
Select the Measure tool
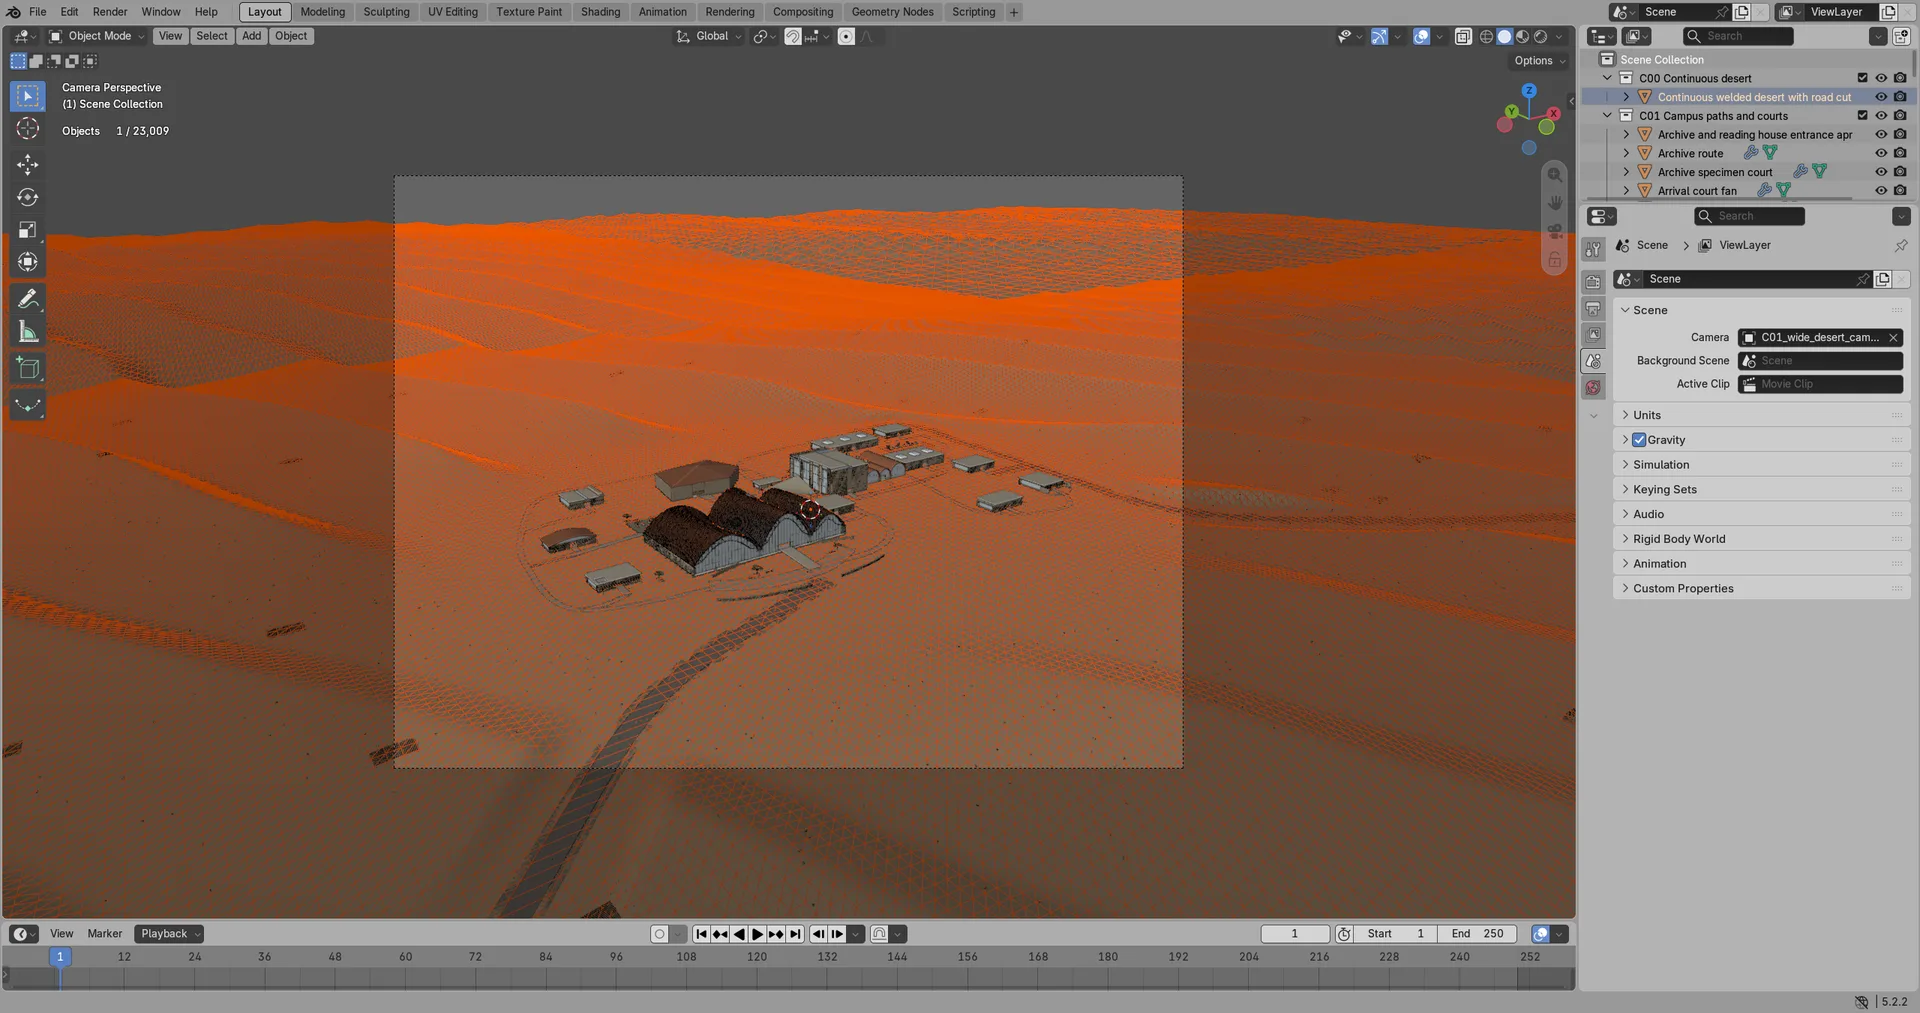tap(28, 331)
